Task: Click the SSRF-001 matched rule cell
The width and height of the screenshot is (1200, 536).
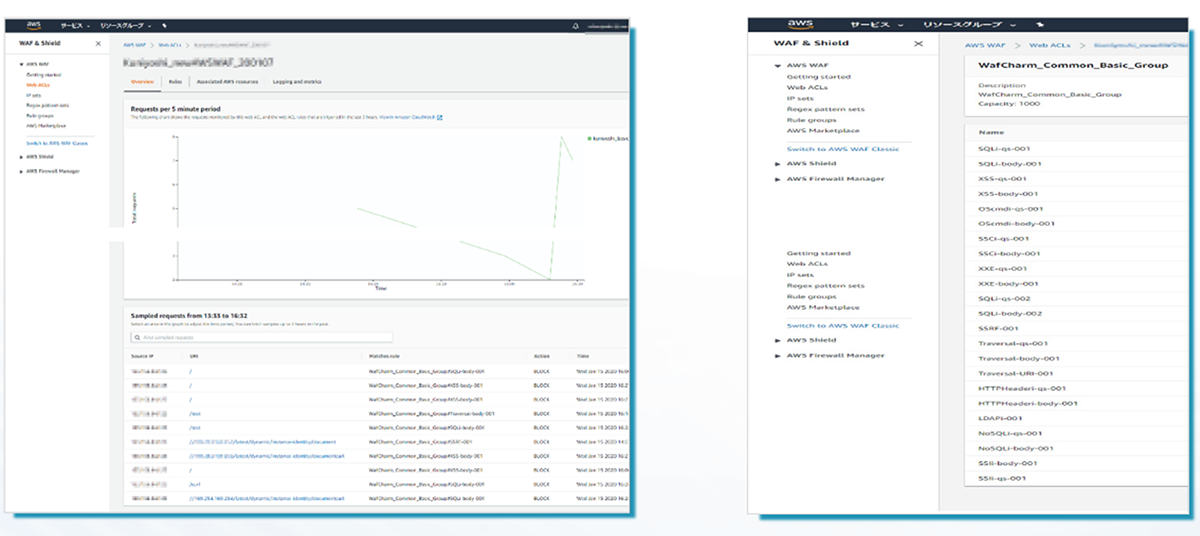Action: pyautogui.click(x=420, y=442)
